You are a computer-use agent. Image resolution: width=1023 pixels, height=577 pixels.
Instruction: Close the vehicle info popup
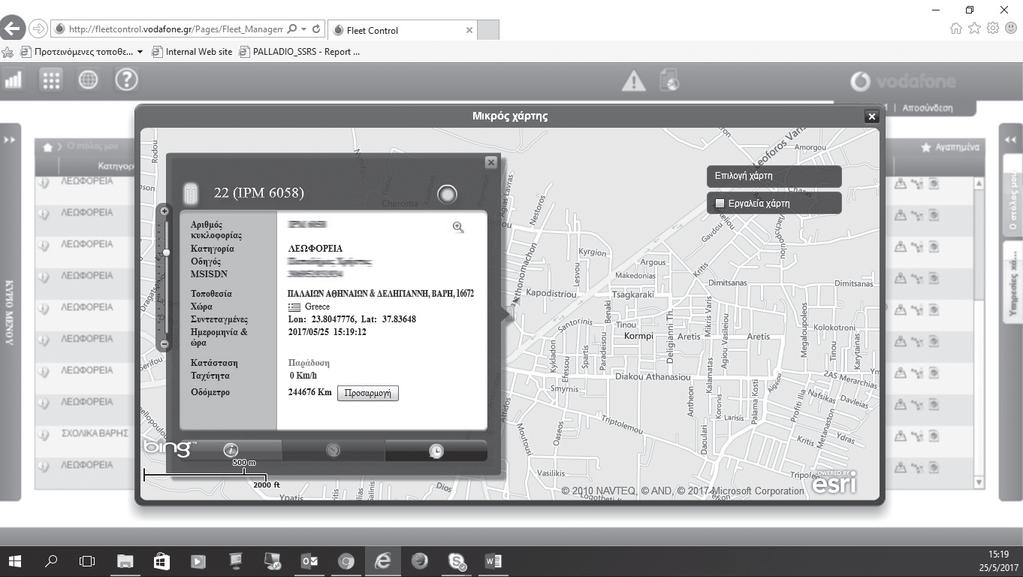[x=491, y=163]
